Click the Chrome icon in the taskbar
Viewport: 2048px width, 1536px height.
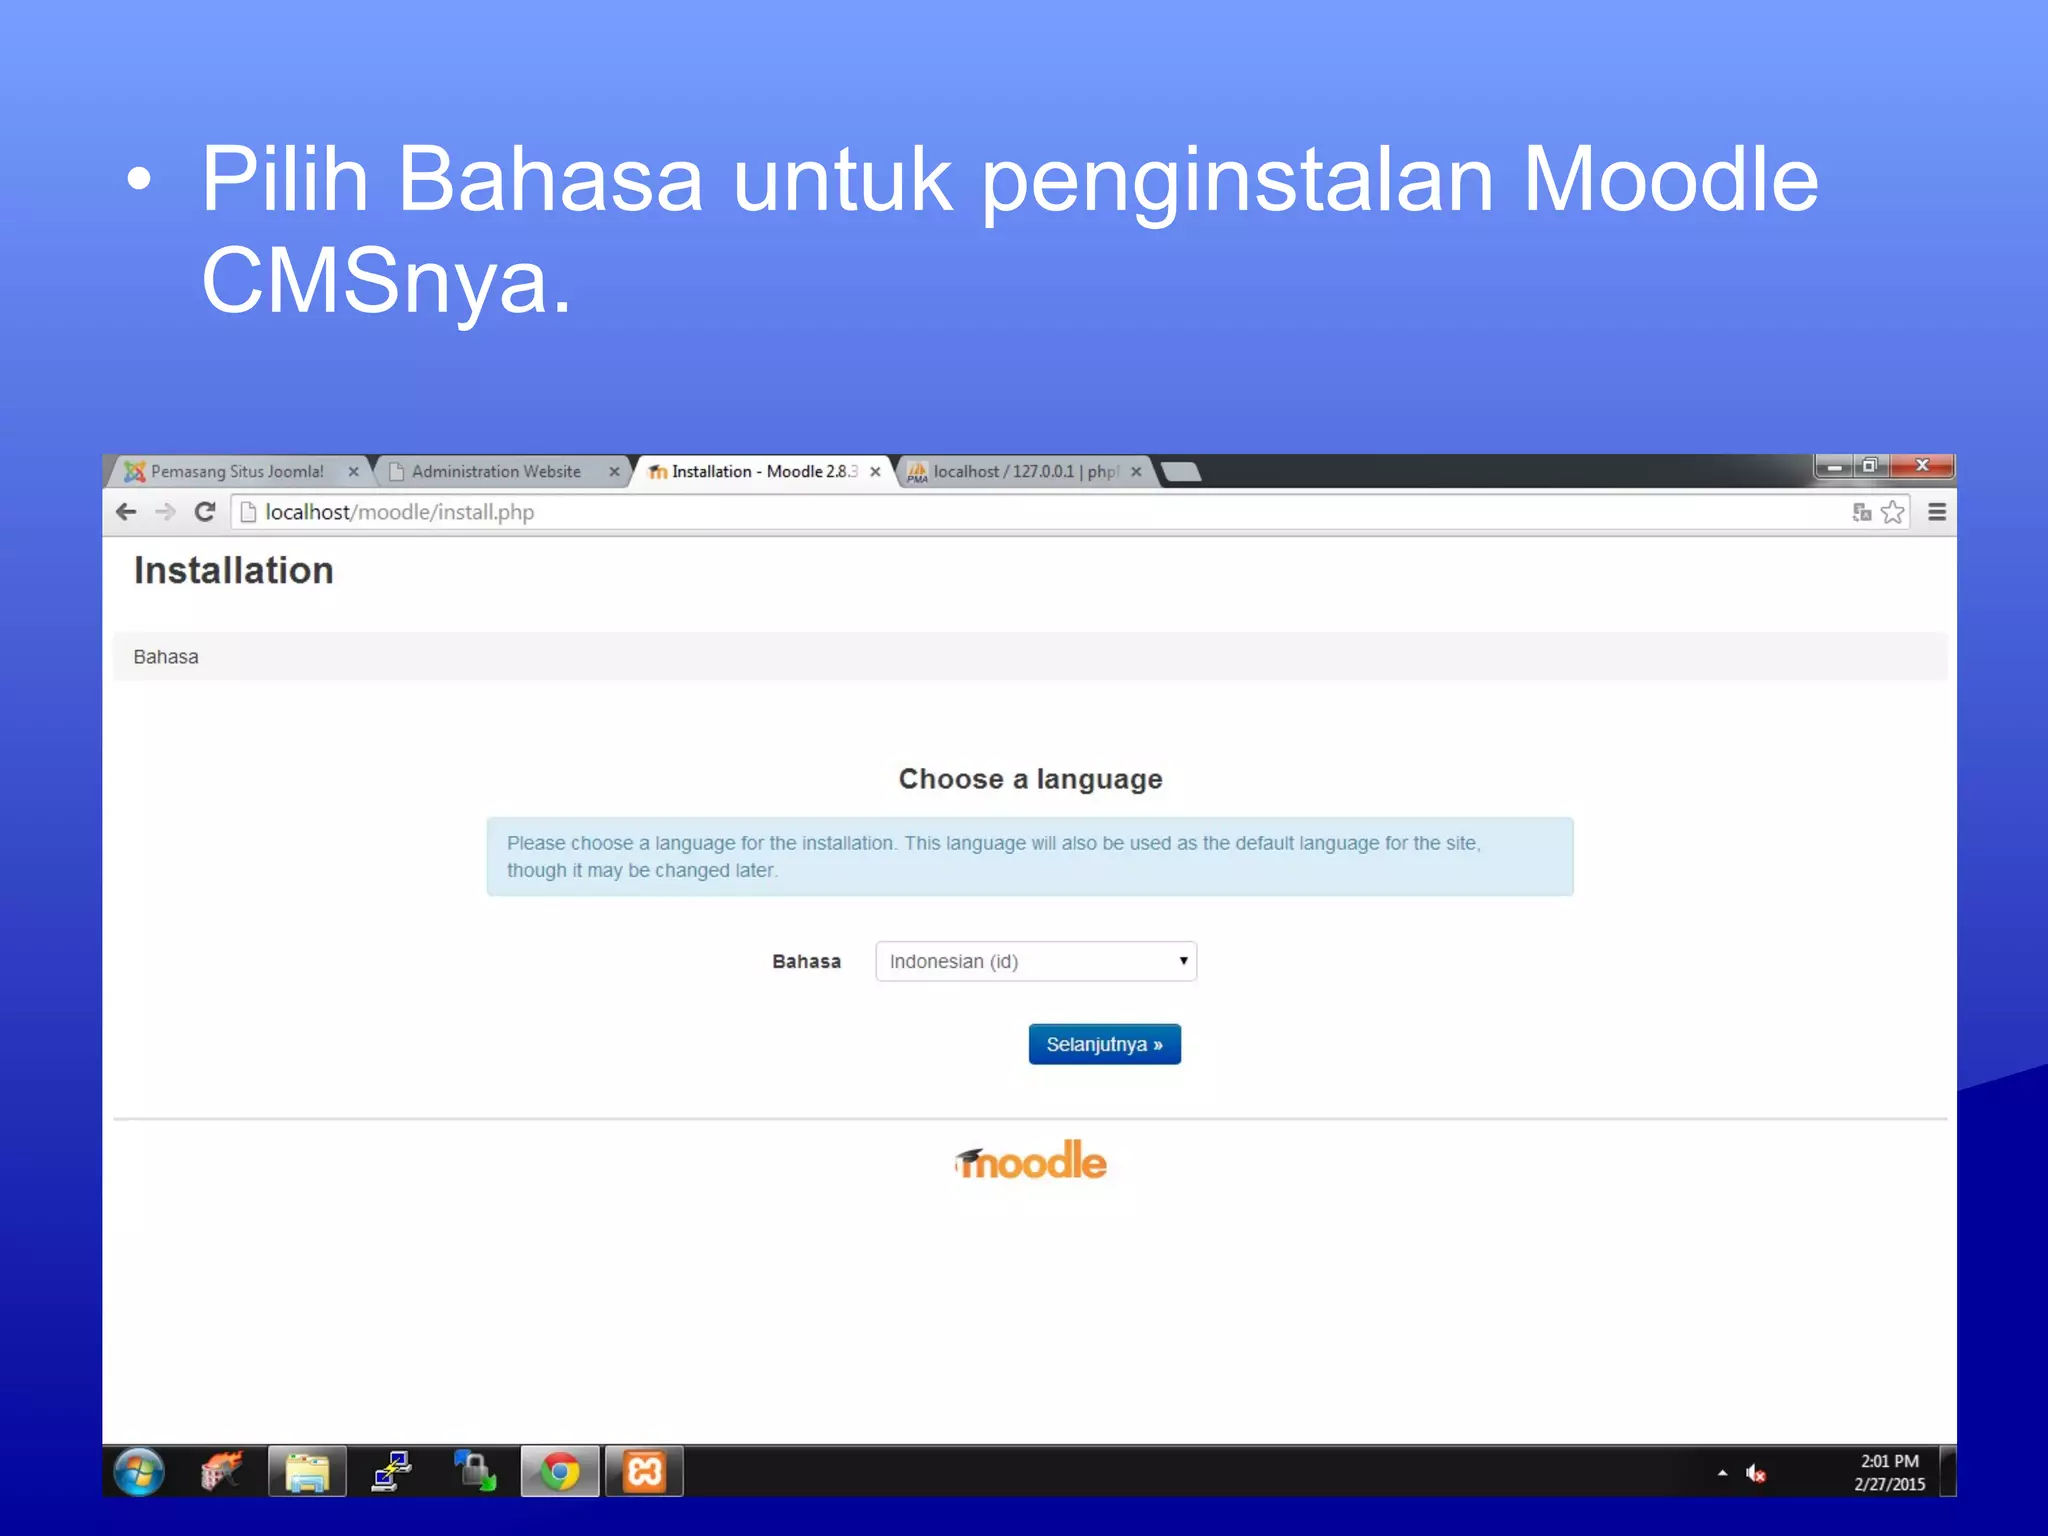click(x=560, y=1472)
